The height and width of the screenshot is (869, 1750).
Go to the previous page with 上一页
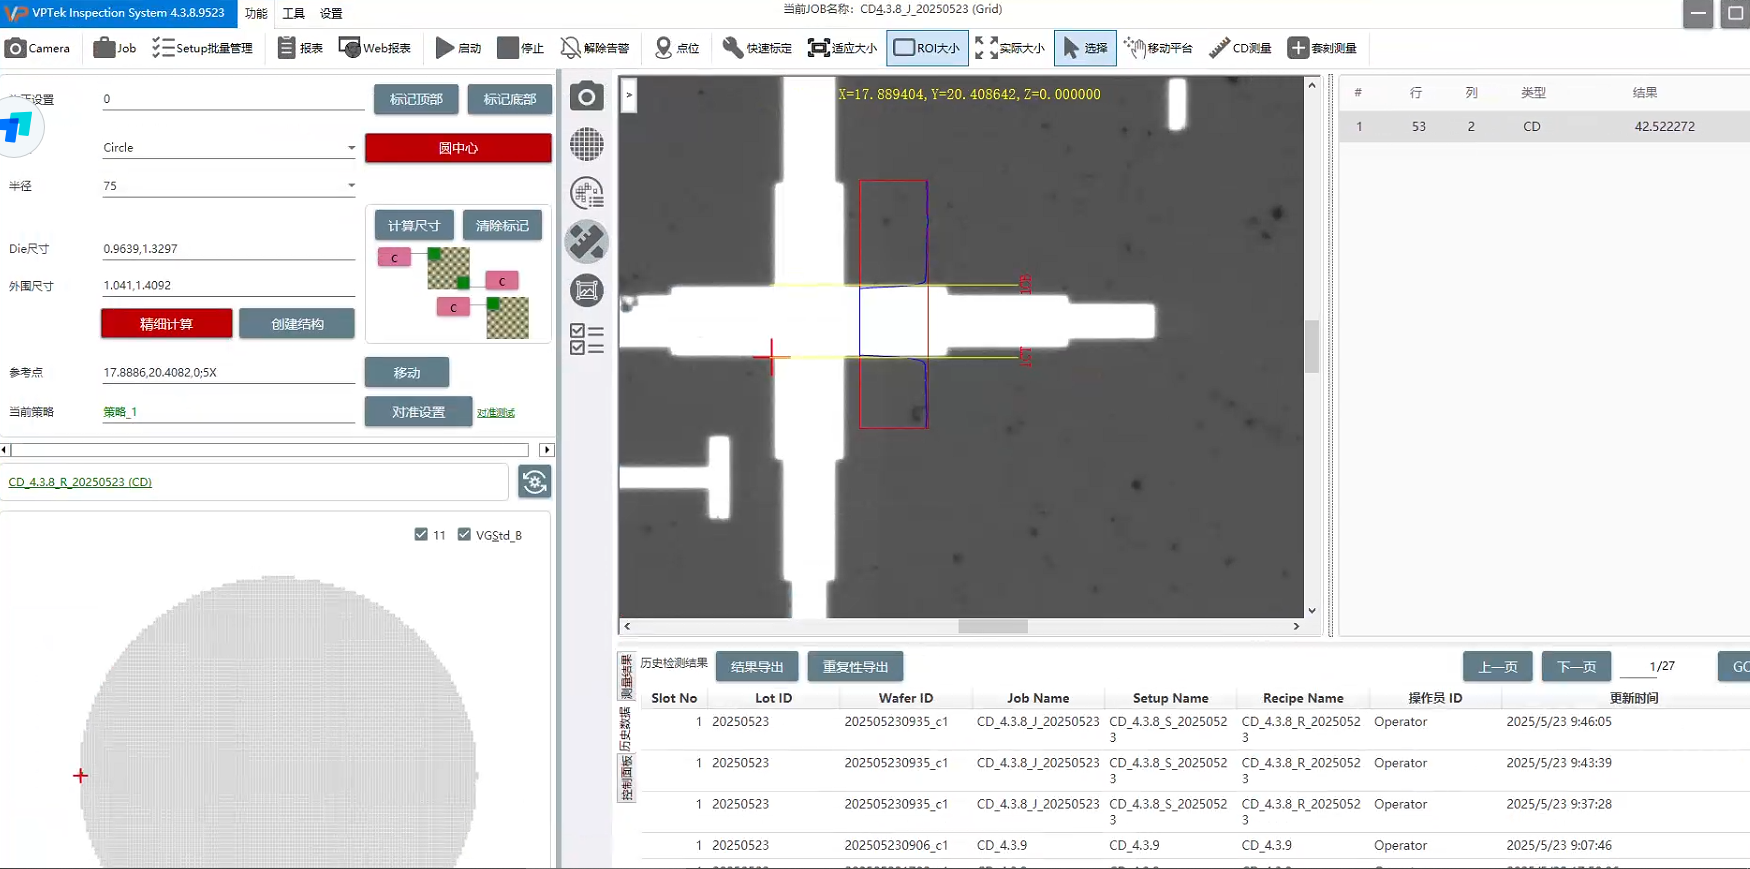coord(1498,667)
